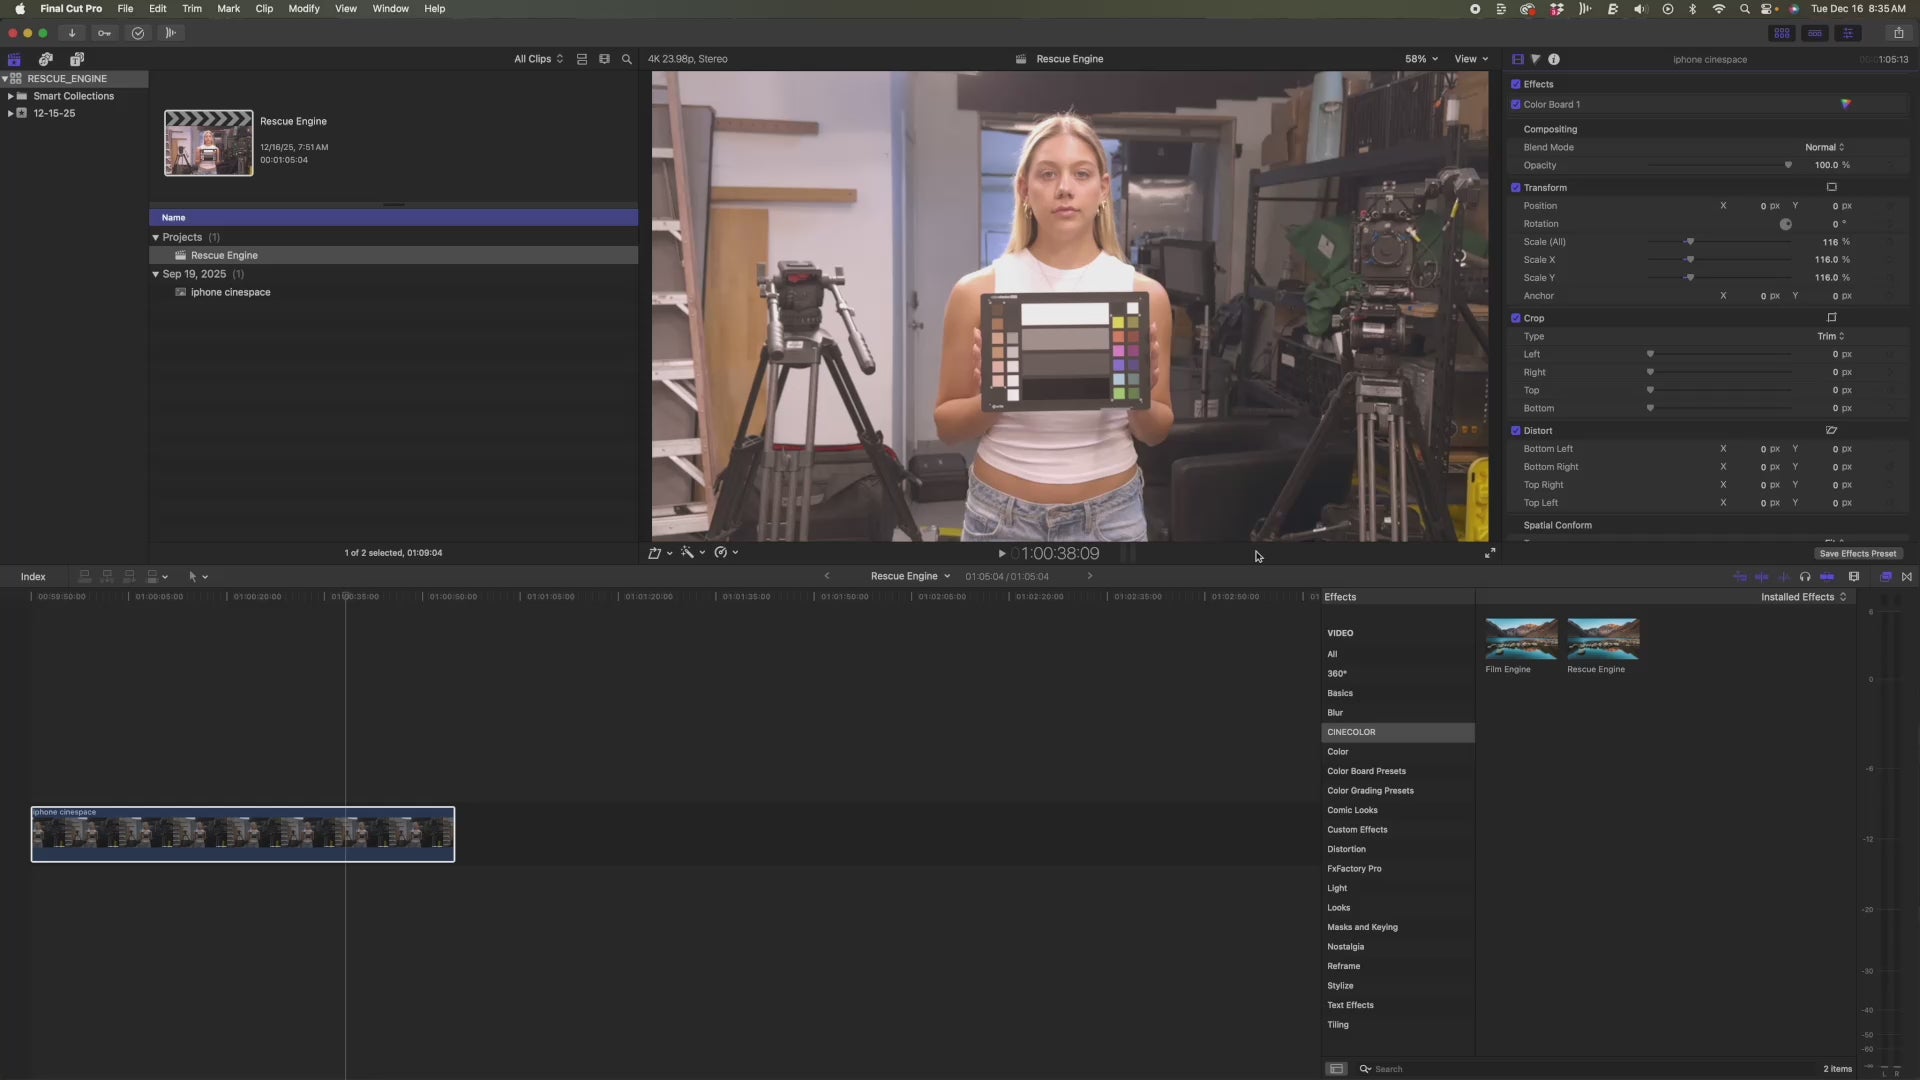
Task: Toggle solo headphones icon in timeline
Action: [1805, 577]
